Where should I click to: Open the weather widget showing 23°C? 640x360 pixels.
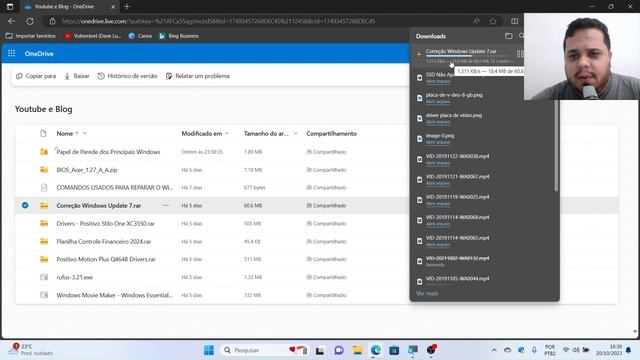(32, 350)
